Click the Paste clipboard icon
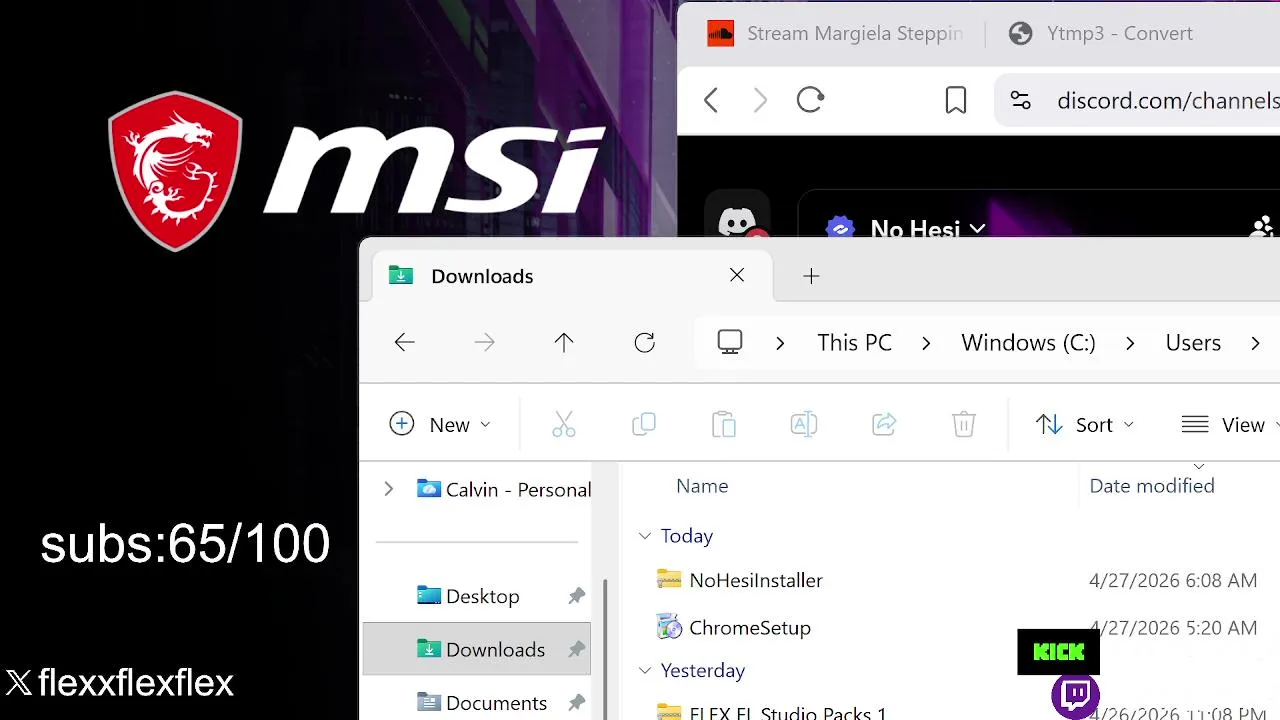The height and width of the screenshot is (720, 1280). pos(724,425)
